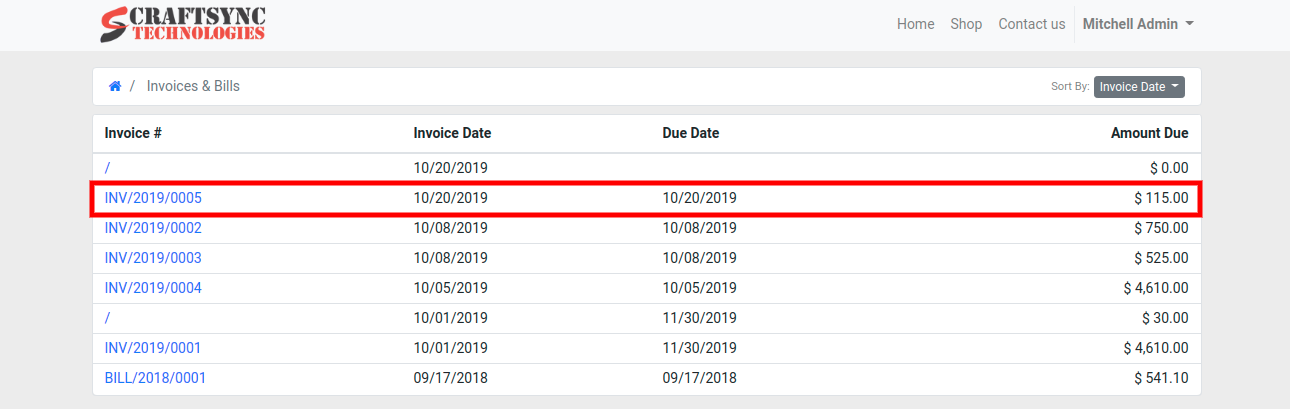Open invoice INV/2019/0005
This screenshot has height=409, width=1290.
click(x=153, y=198)
